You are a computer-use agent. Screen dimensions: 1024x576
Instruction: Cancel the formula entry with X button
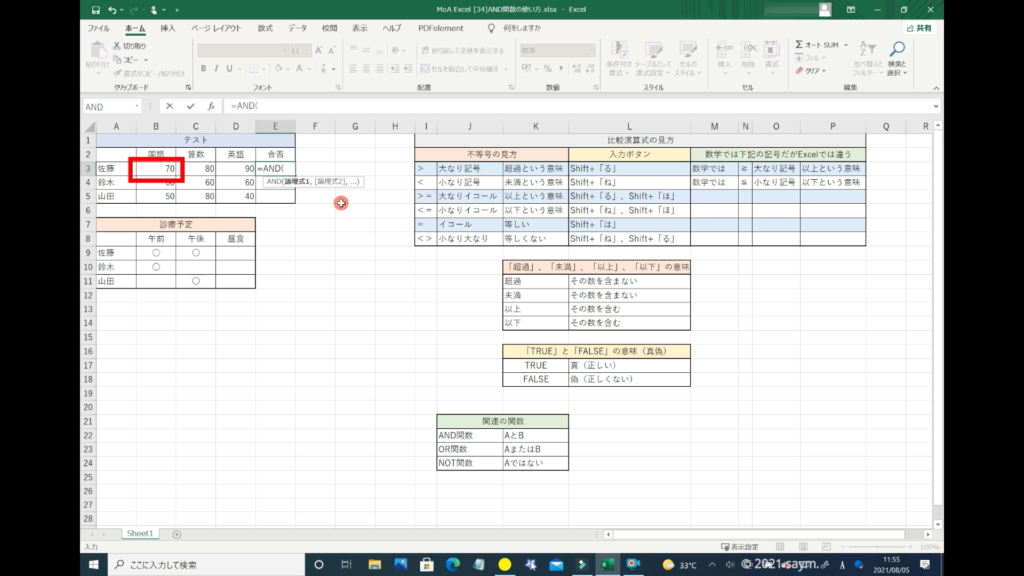pyautogui.click(x=170, y=106)
